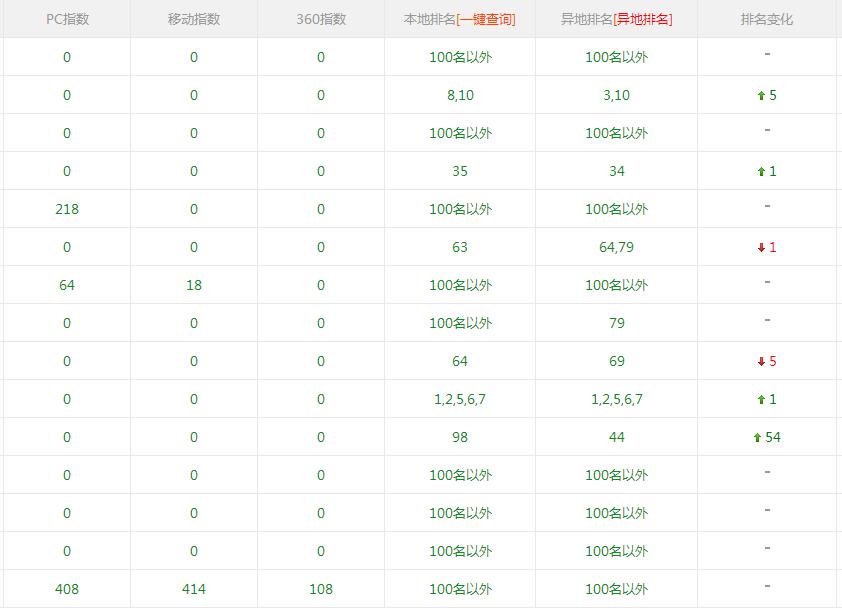Open the red 异地排名 link in header

(x=642, y=19)
